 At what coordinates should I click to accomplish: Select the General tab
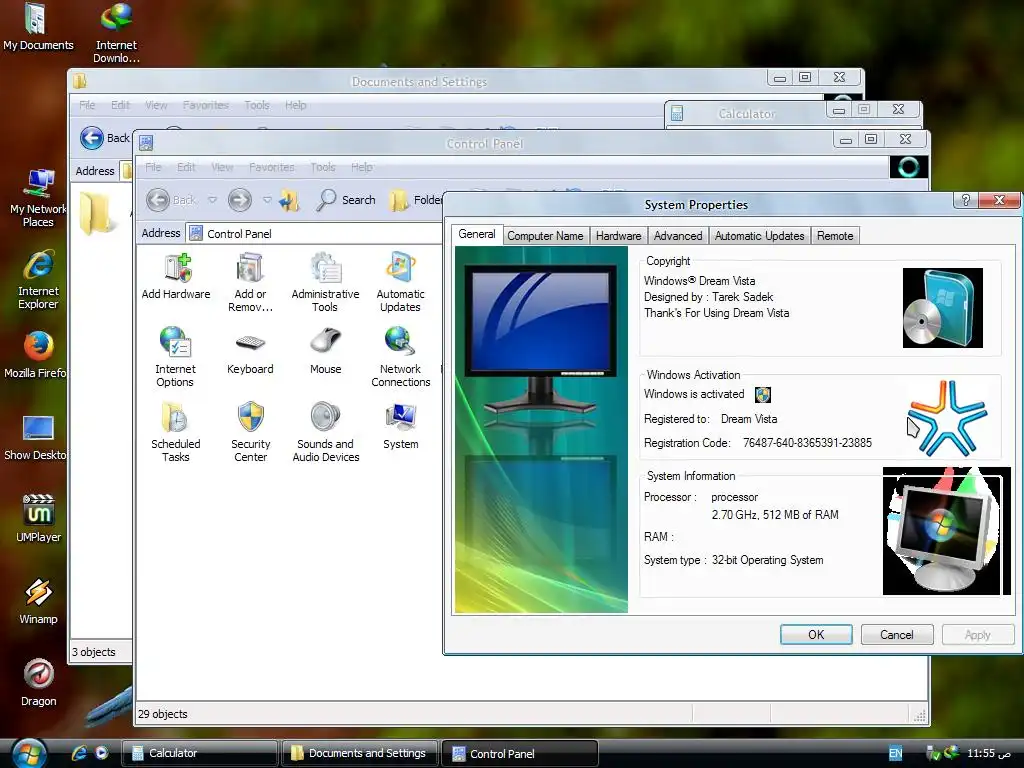pos(477,234)
